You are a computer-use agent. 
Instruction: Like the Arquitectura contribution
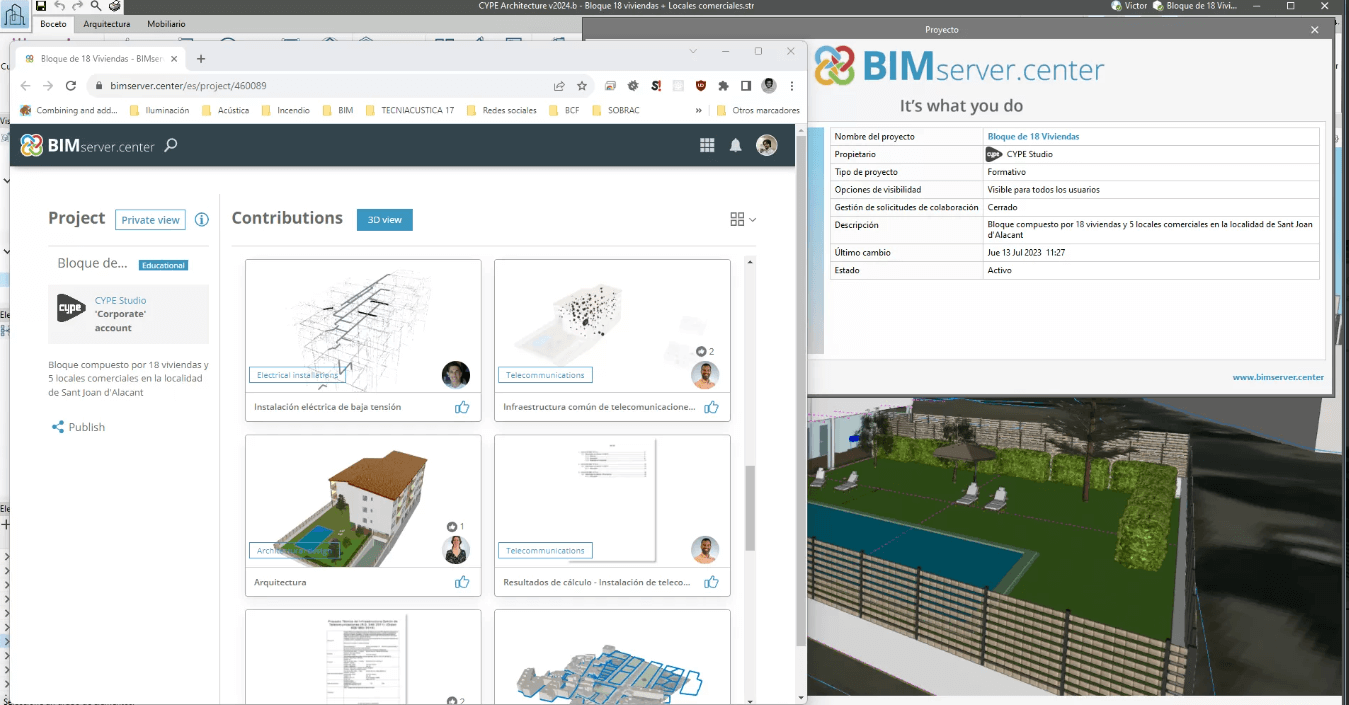462,582
